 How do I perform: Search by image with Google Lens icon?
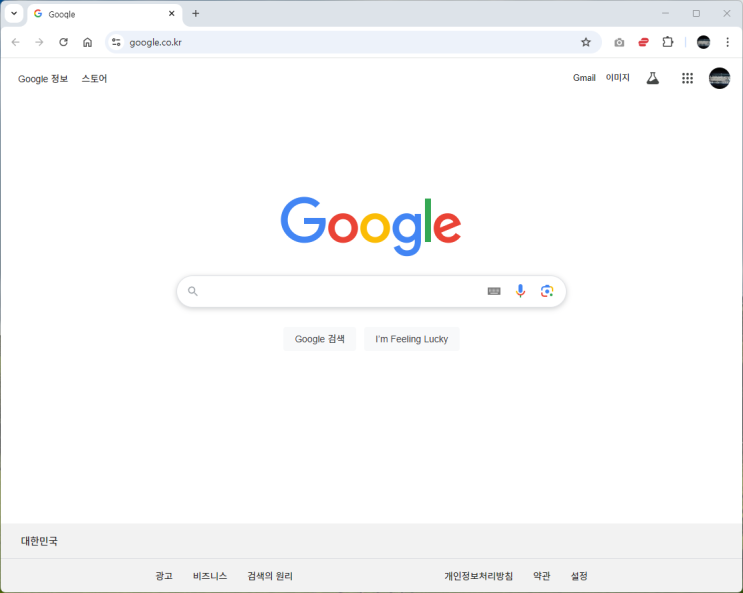547,291
